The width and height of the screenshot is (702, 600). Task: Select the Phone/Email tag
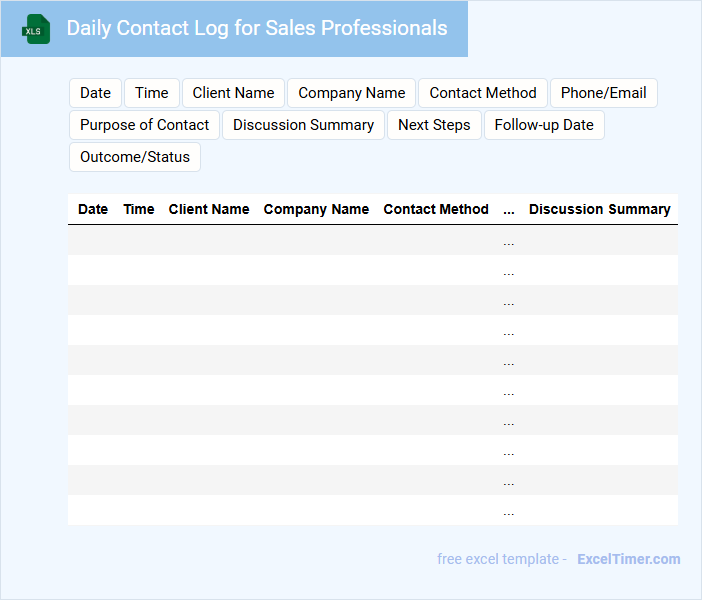[x=603, y=93]
